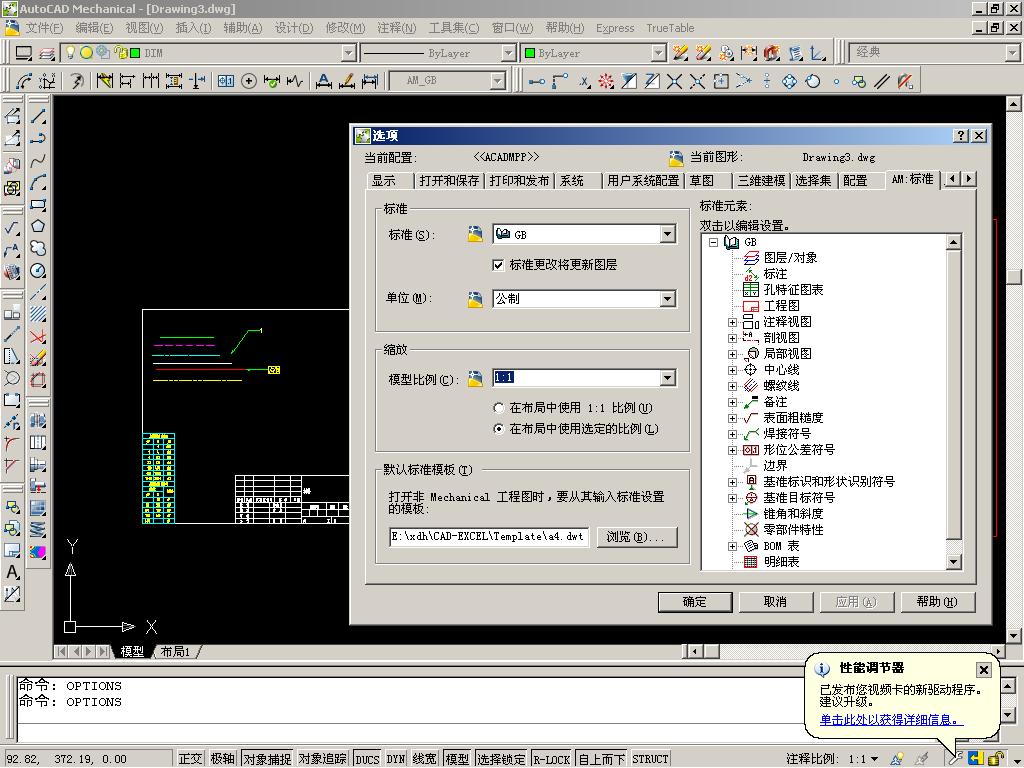Open the green ByLayer color dropdown
Viewport: 1024px width, 768px height.
point(659,53)
